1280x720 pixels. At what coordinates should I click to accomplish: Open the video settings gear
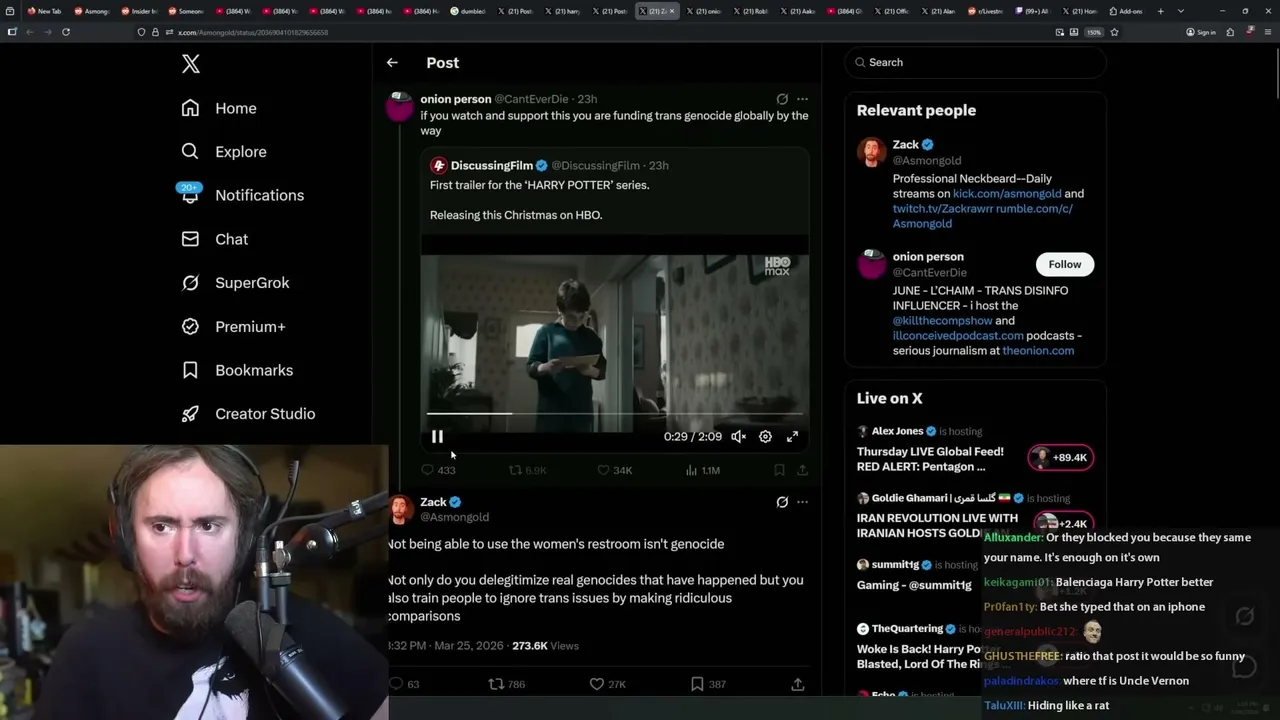tap(765, 436)
